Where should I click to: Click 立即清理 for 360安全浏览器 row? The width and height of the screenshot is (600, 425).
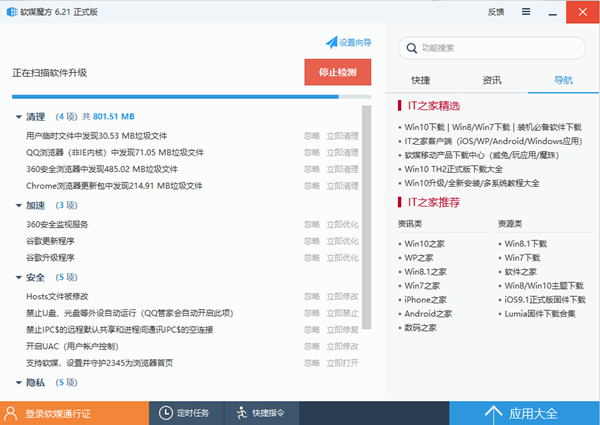point(342,169)
